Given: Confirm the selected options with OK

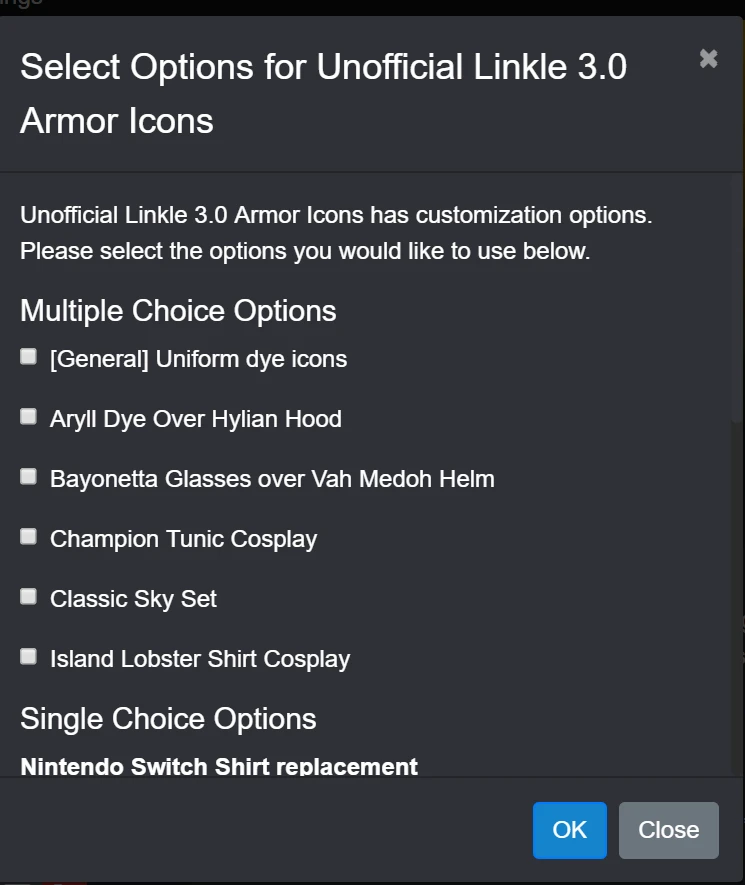Looking at the screenshot, I should point(569,830).
